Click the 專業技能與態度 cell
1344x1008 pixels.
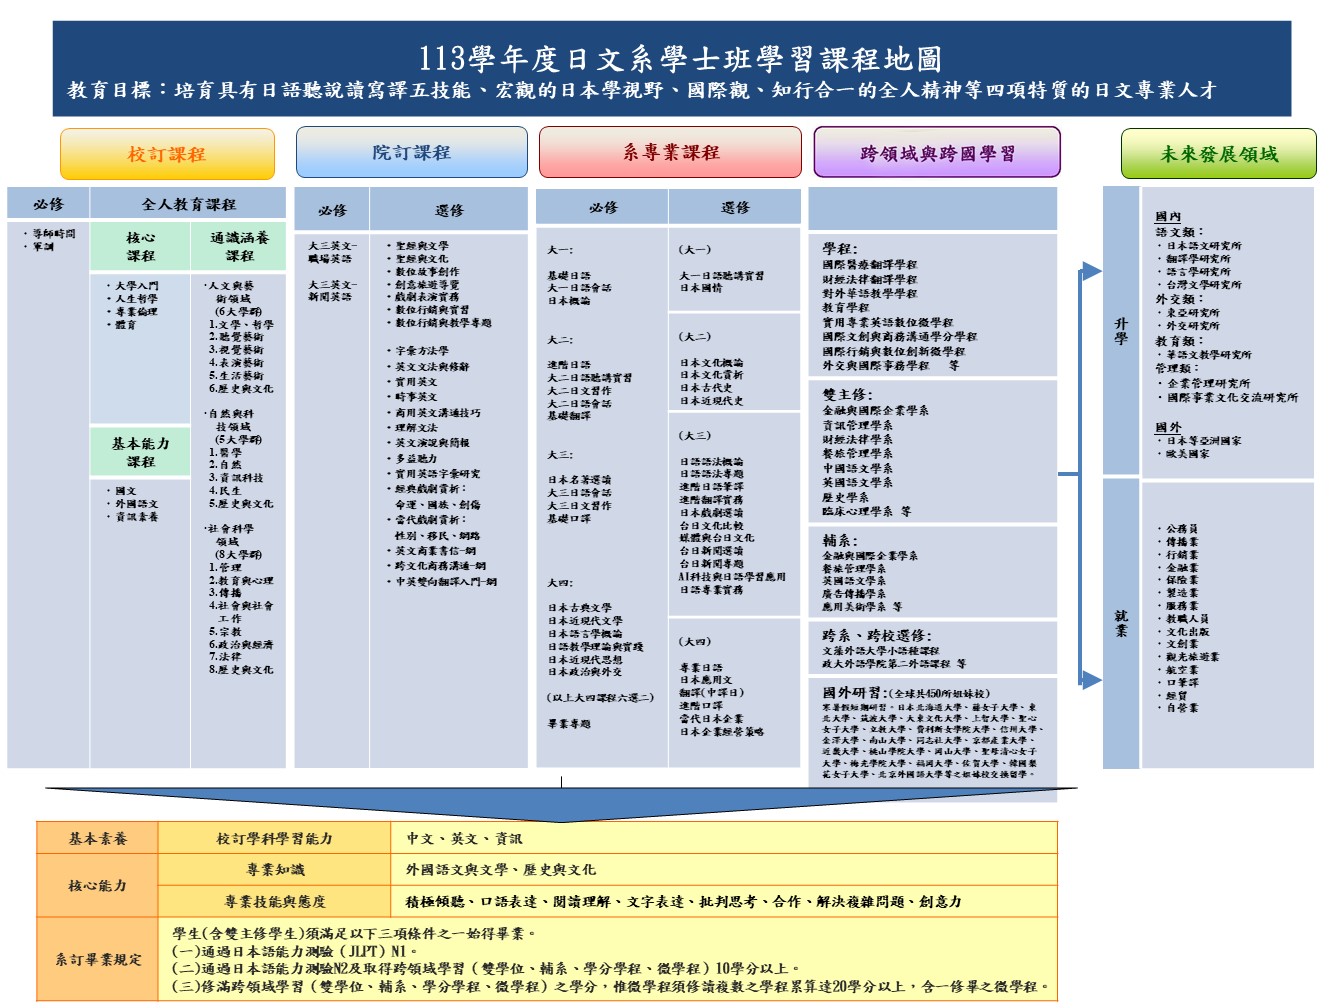274,901
